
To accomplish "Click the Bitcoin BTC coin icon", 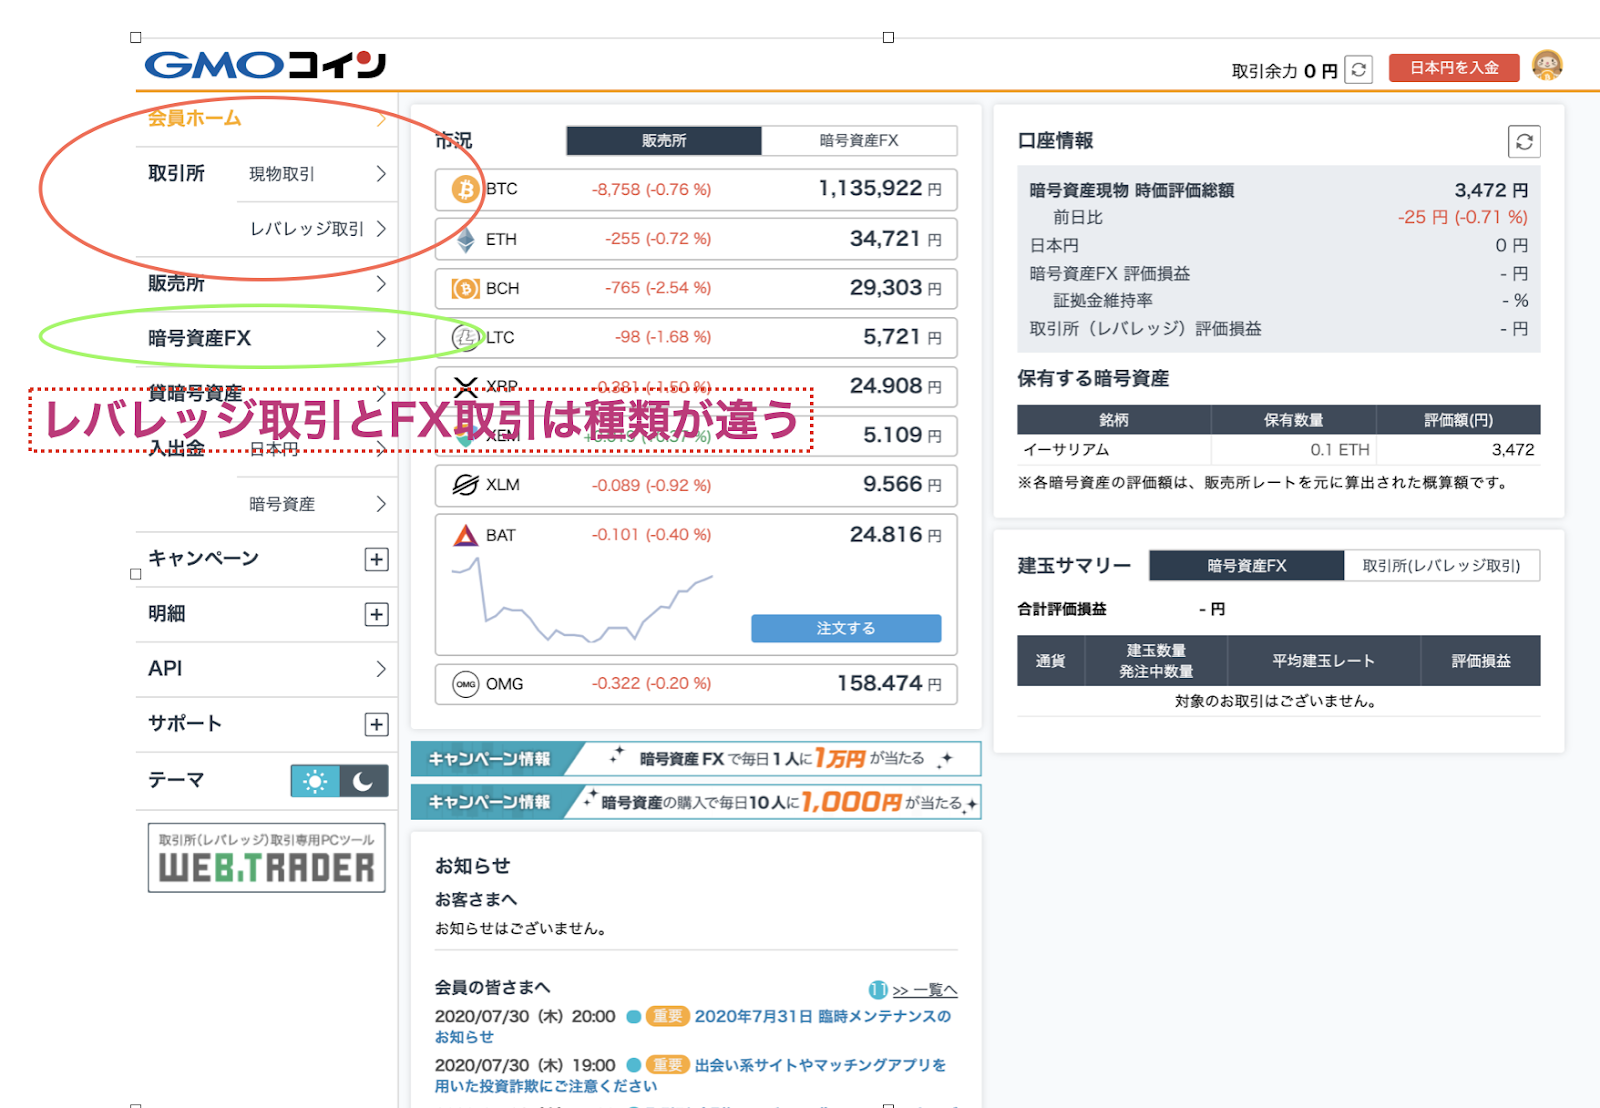I will pos(465,189).
